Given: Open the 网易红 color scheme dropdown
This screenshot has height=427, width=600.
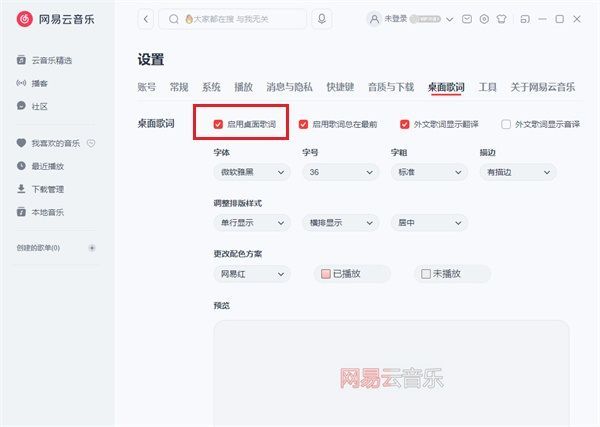Looking at the screenshot, I should 252,273.
